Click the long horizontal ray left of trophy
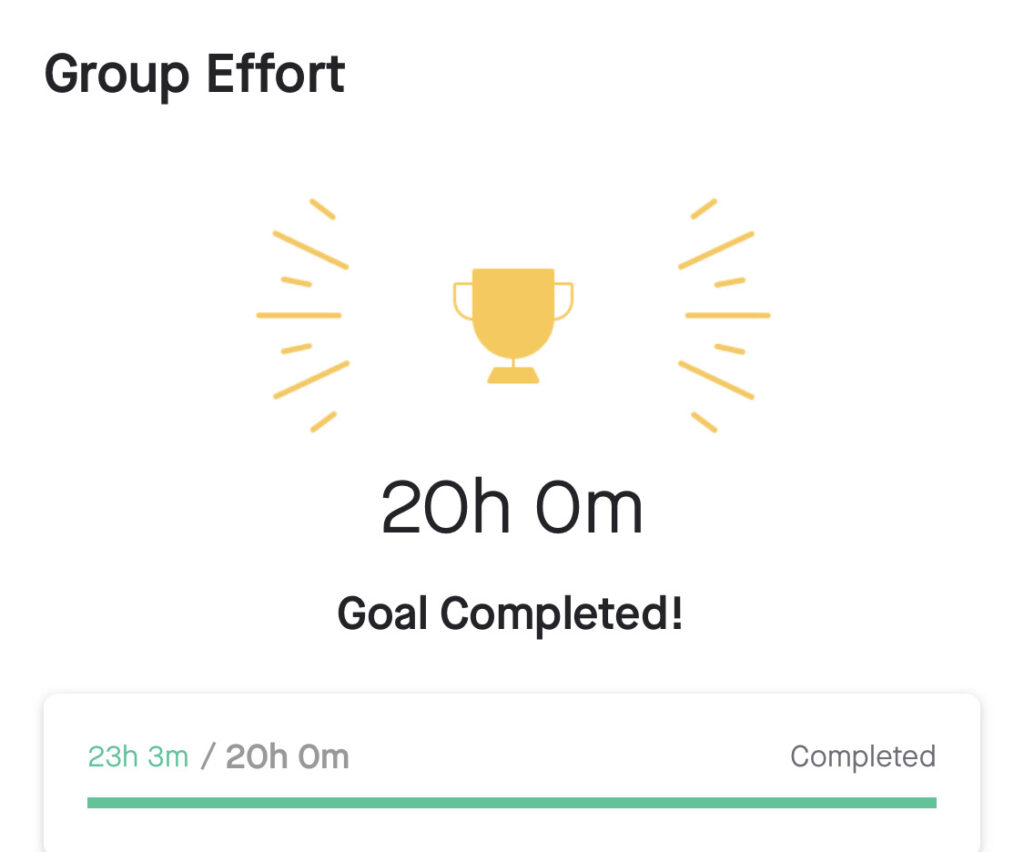The width and height of the screenshot is (1024, 852). (x=299, y=315)
